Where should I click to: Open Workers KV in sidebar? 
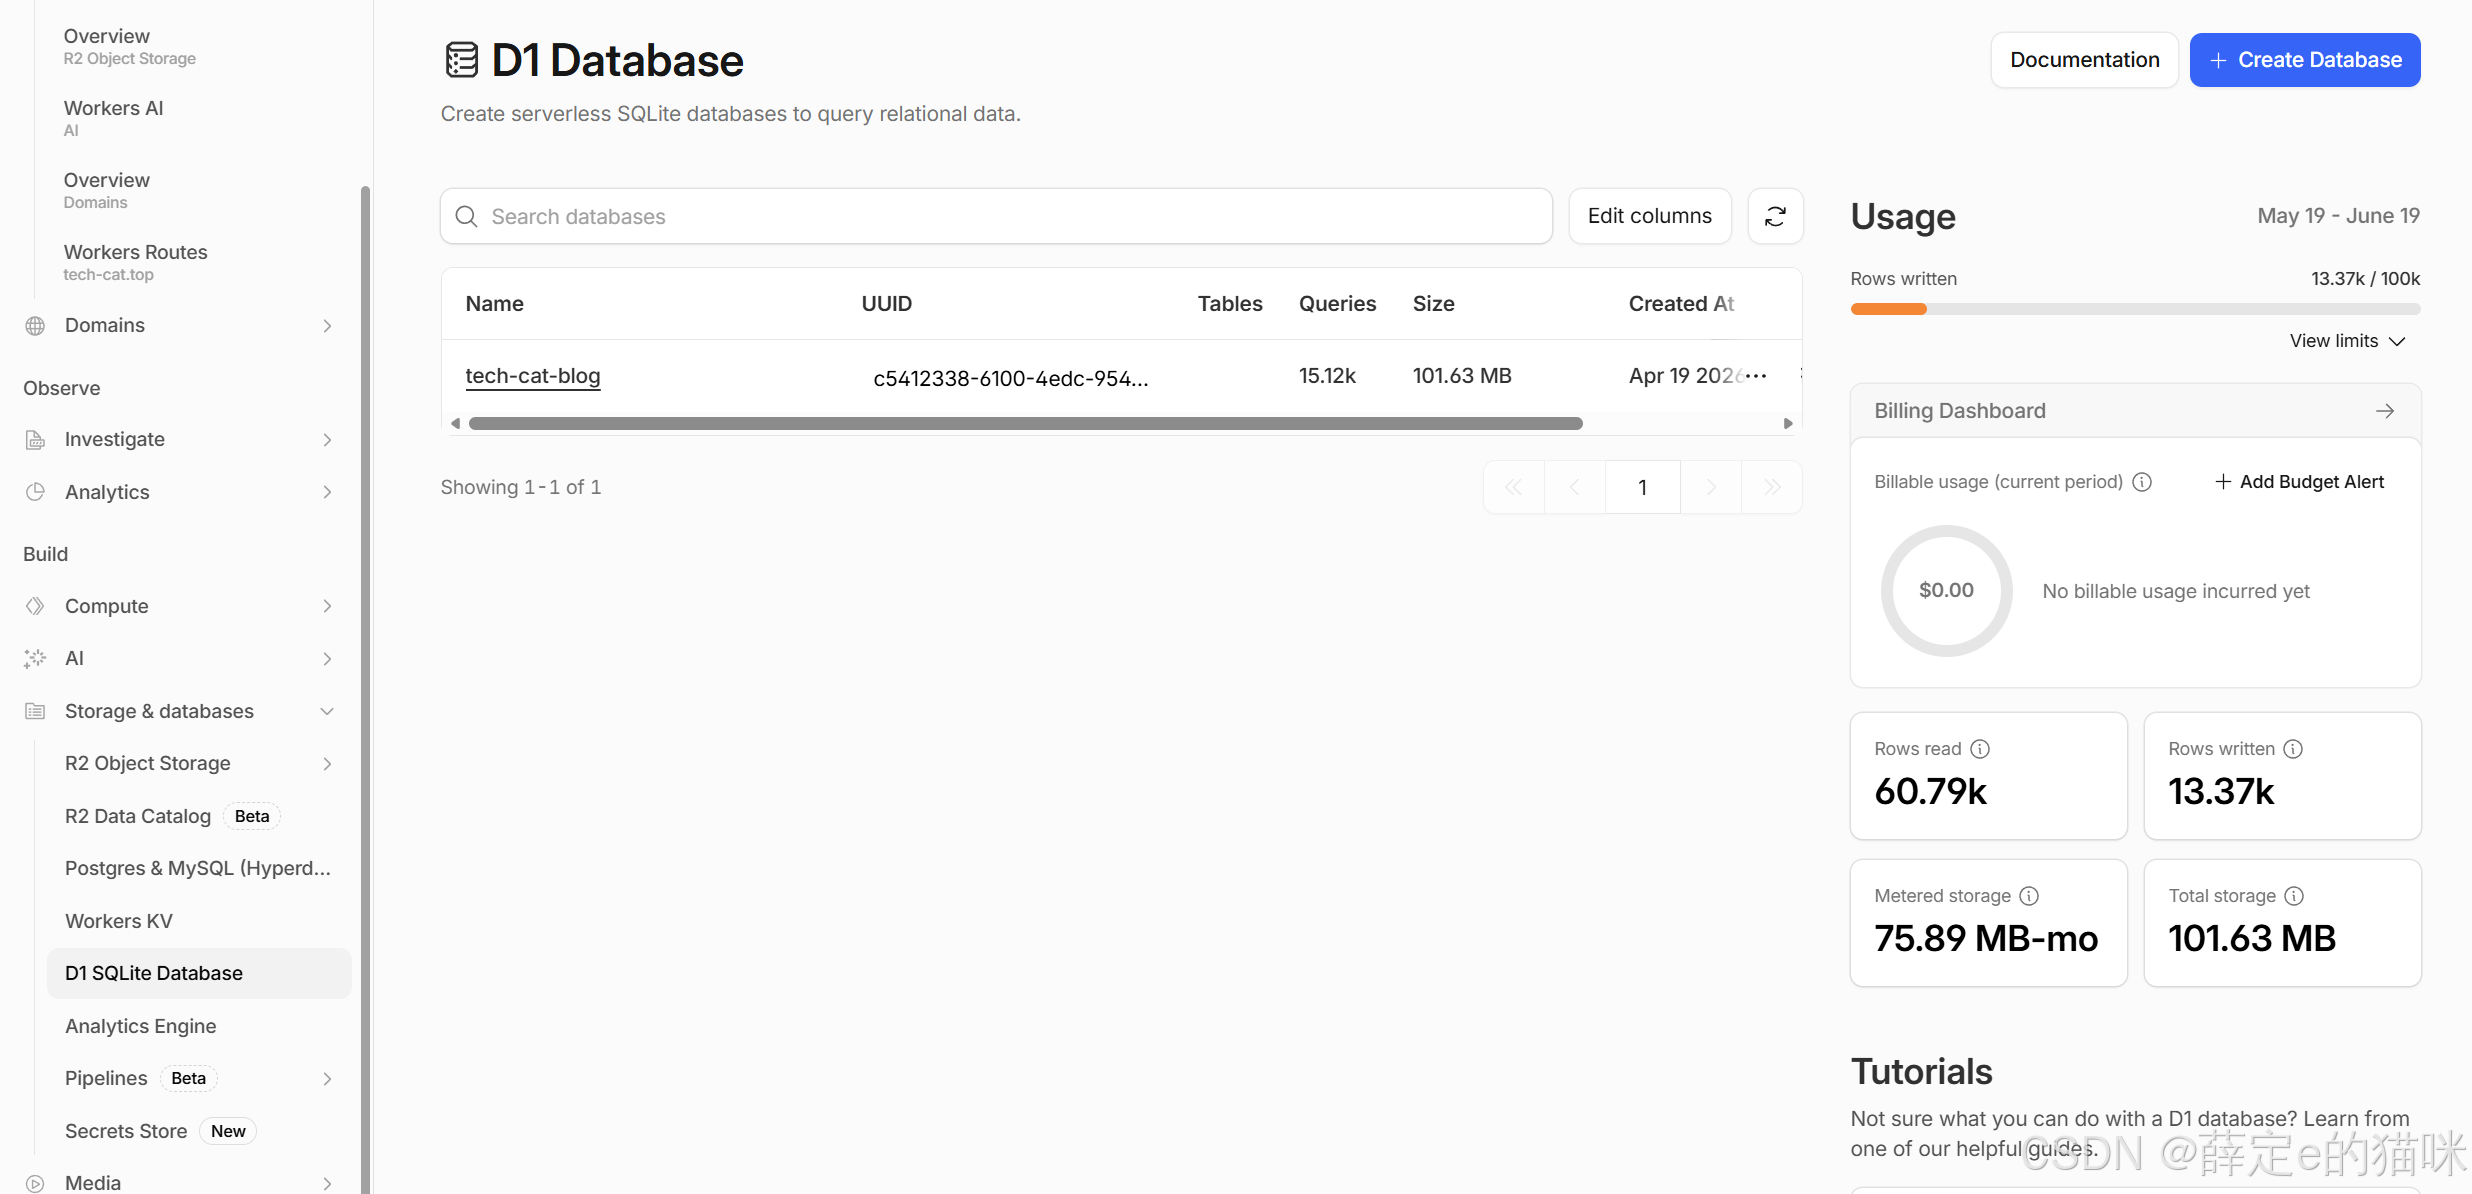pyautogui.click(x=119, y=921)
